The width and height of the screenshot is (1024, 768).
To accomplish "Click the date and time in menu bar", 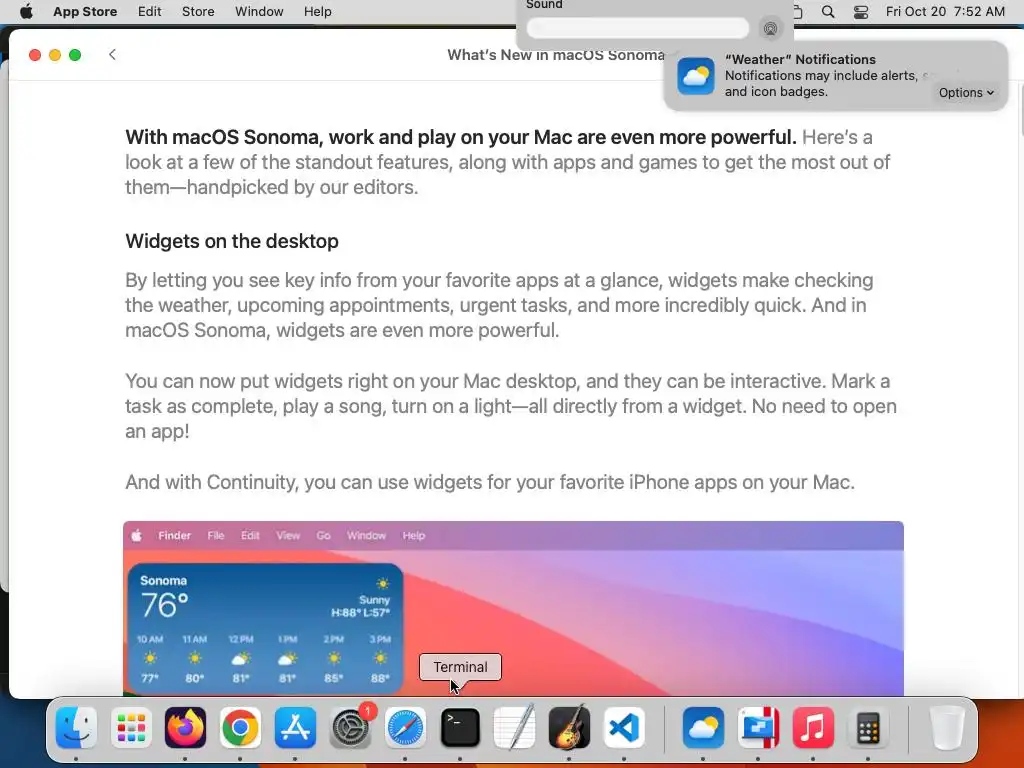I will tap(945, 12).
